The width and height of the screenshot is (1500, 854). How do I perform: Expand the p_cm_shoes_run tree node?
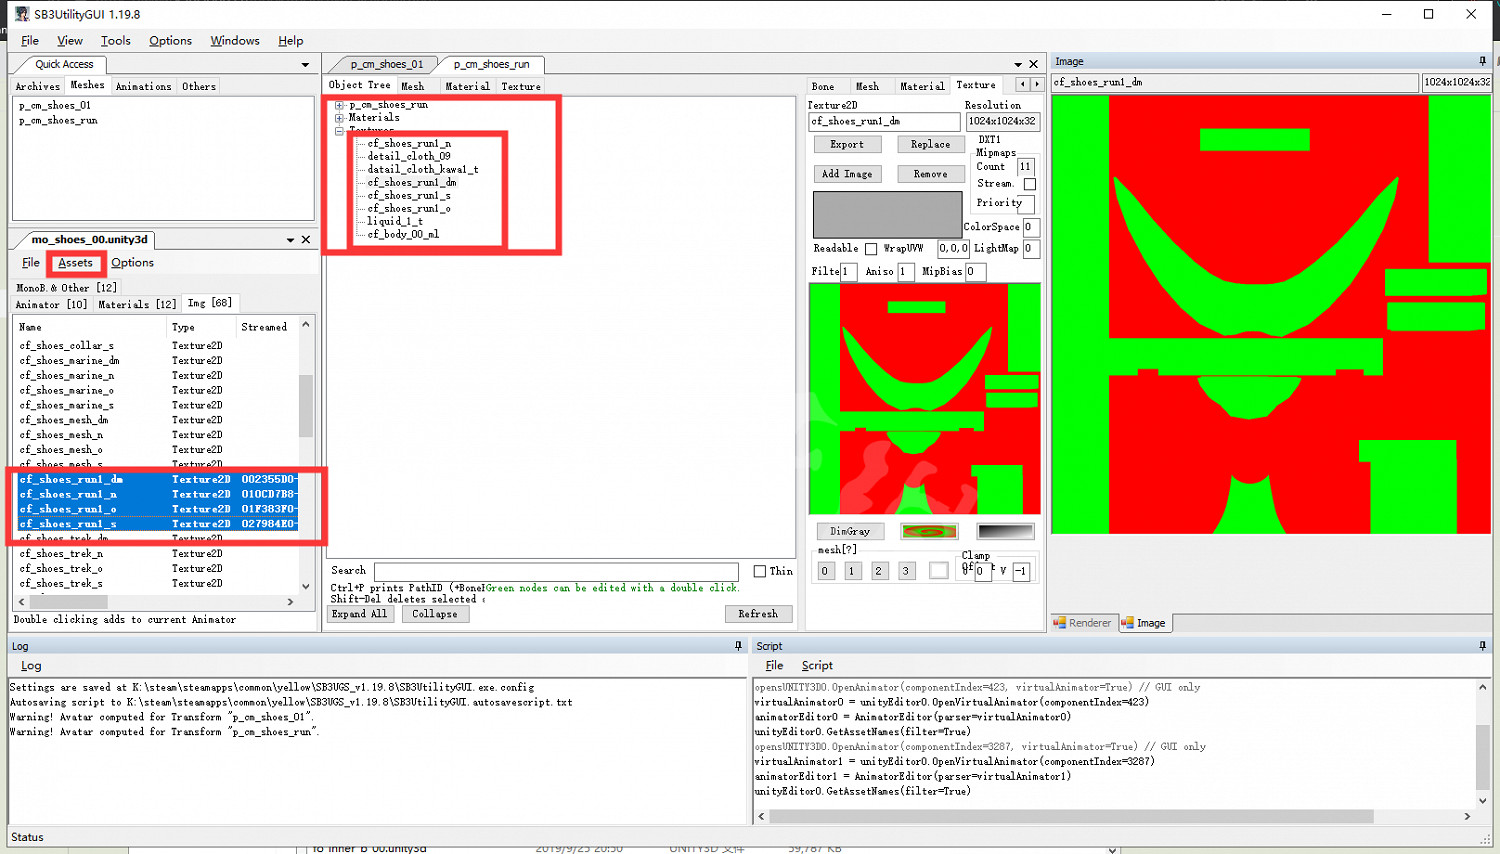point(340,105)
